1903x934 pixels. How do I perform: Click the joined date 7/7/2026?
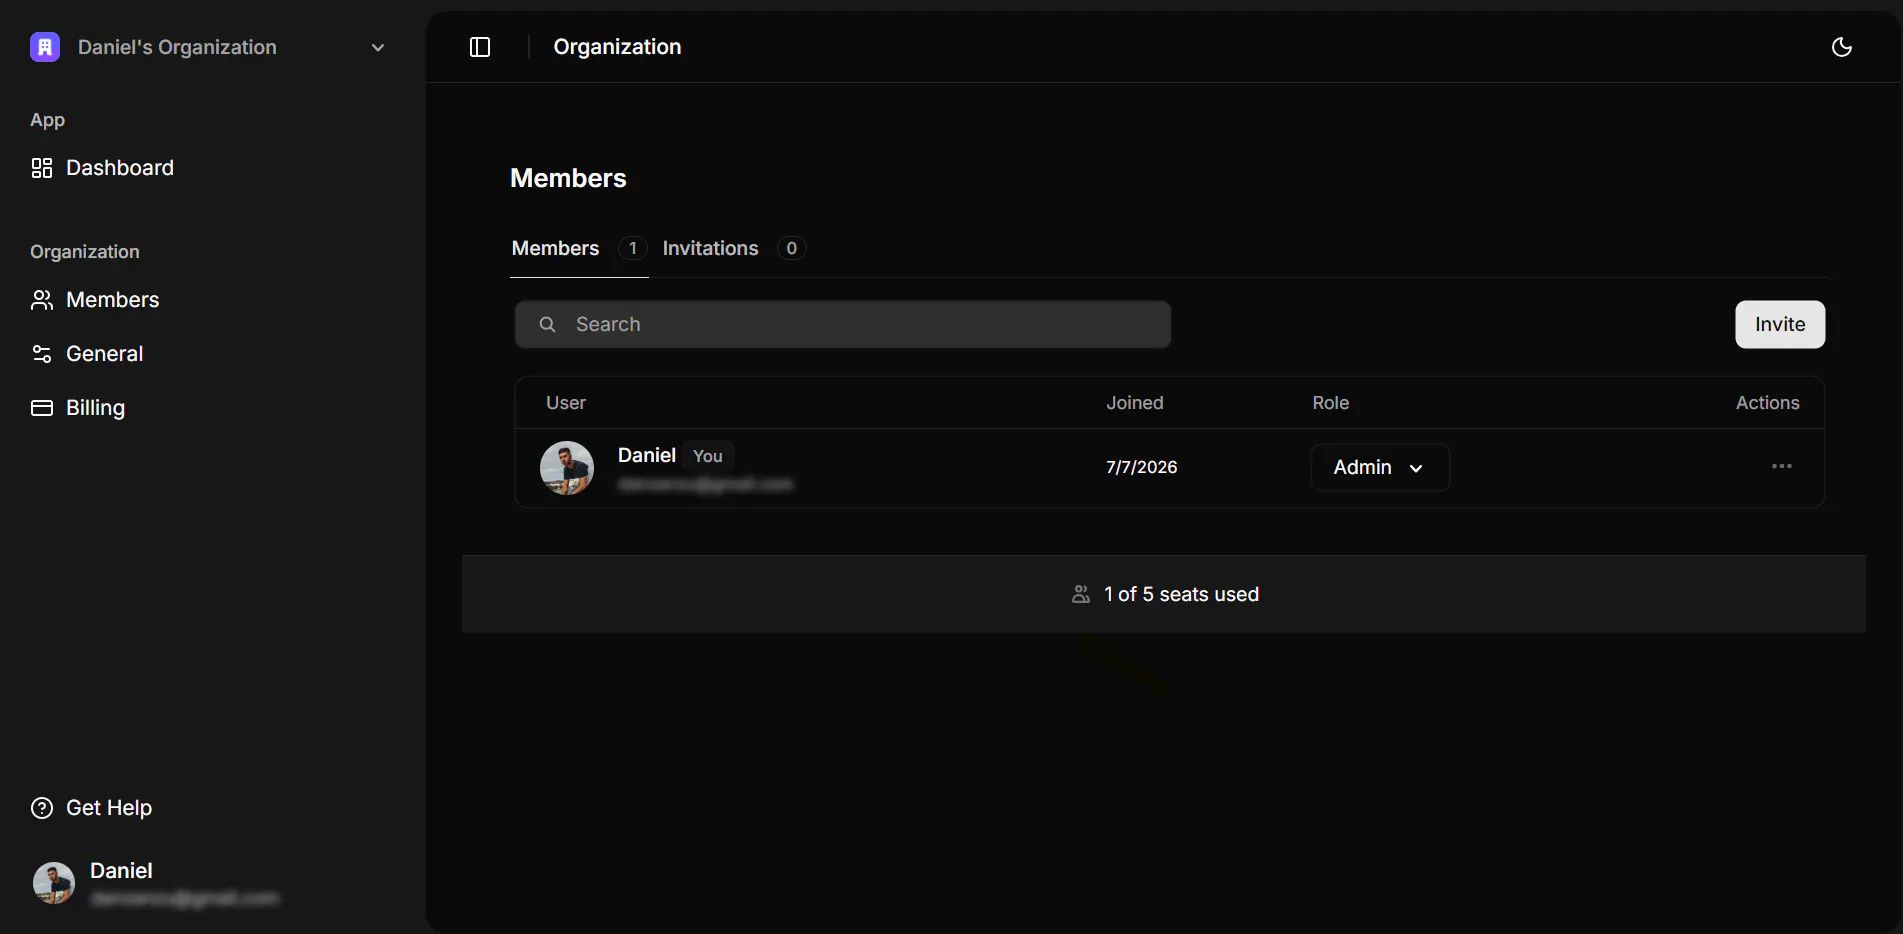[x=1142, y=467]
